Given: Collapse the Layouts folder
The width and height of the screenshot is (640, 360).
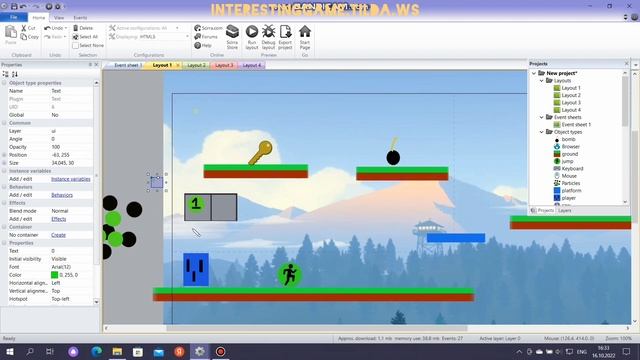Looking at the screenshot, I should [x=542, y=81].
